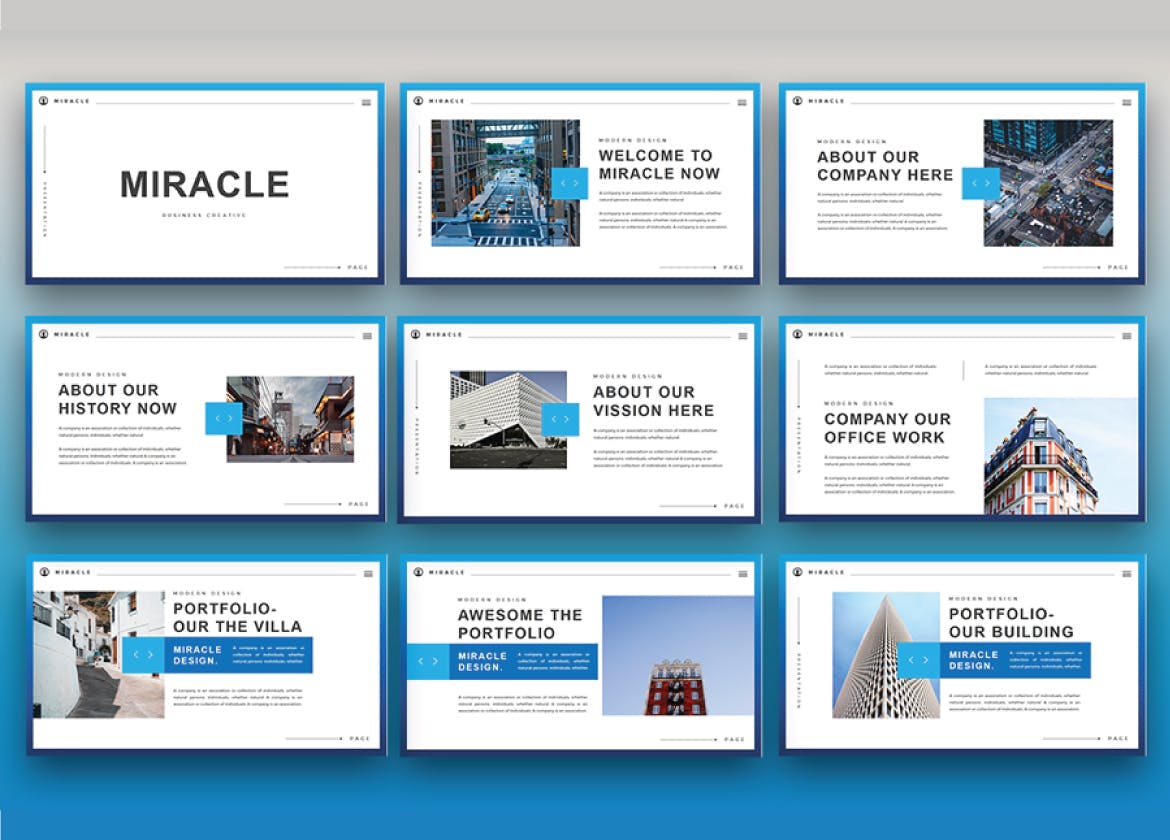Select red brick building photo on Awesome Portfolio slide
This screenshot has height=840, width=1170.
tap(678, 655)
